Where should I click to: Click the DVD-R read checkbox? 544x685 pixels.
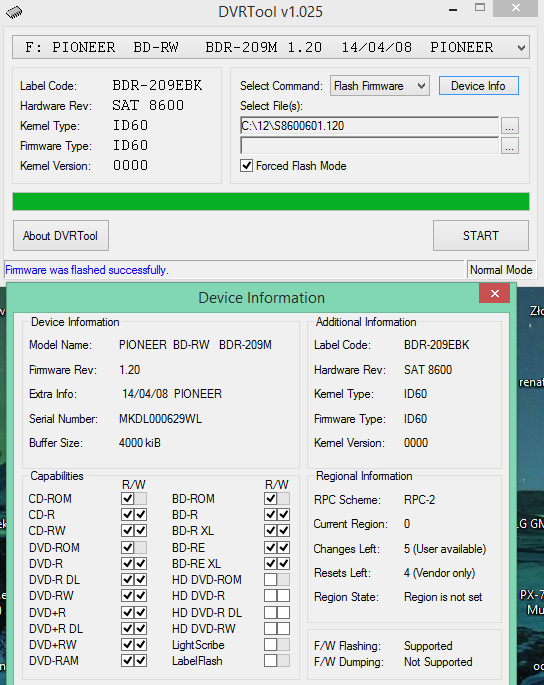[127, 563]
